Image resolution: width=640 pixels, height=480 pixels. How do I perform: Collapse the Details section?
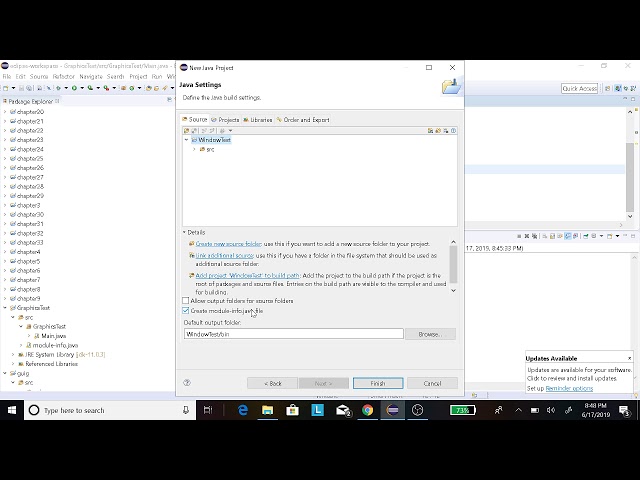(184, 232)
